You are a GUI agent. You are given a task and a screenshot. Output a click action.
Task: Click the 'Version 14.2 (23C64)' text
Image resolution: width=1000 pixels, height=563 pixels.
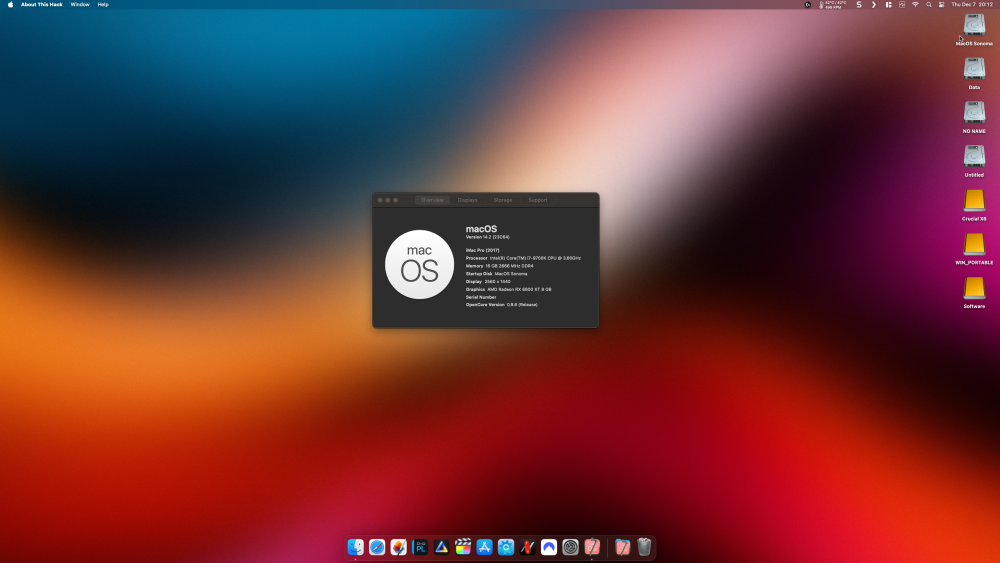(487, 237)
